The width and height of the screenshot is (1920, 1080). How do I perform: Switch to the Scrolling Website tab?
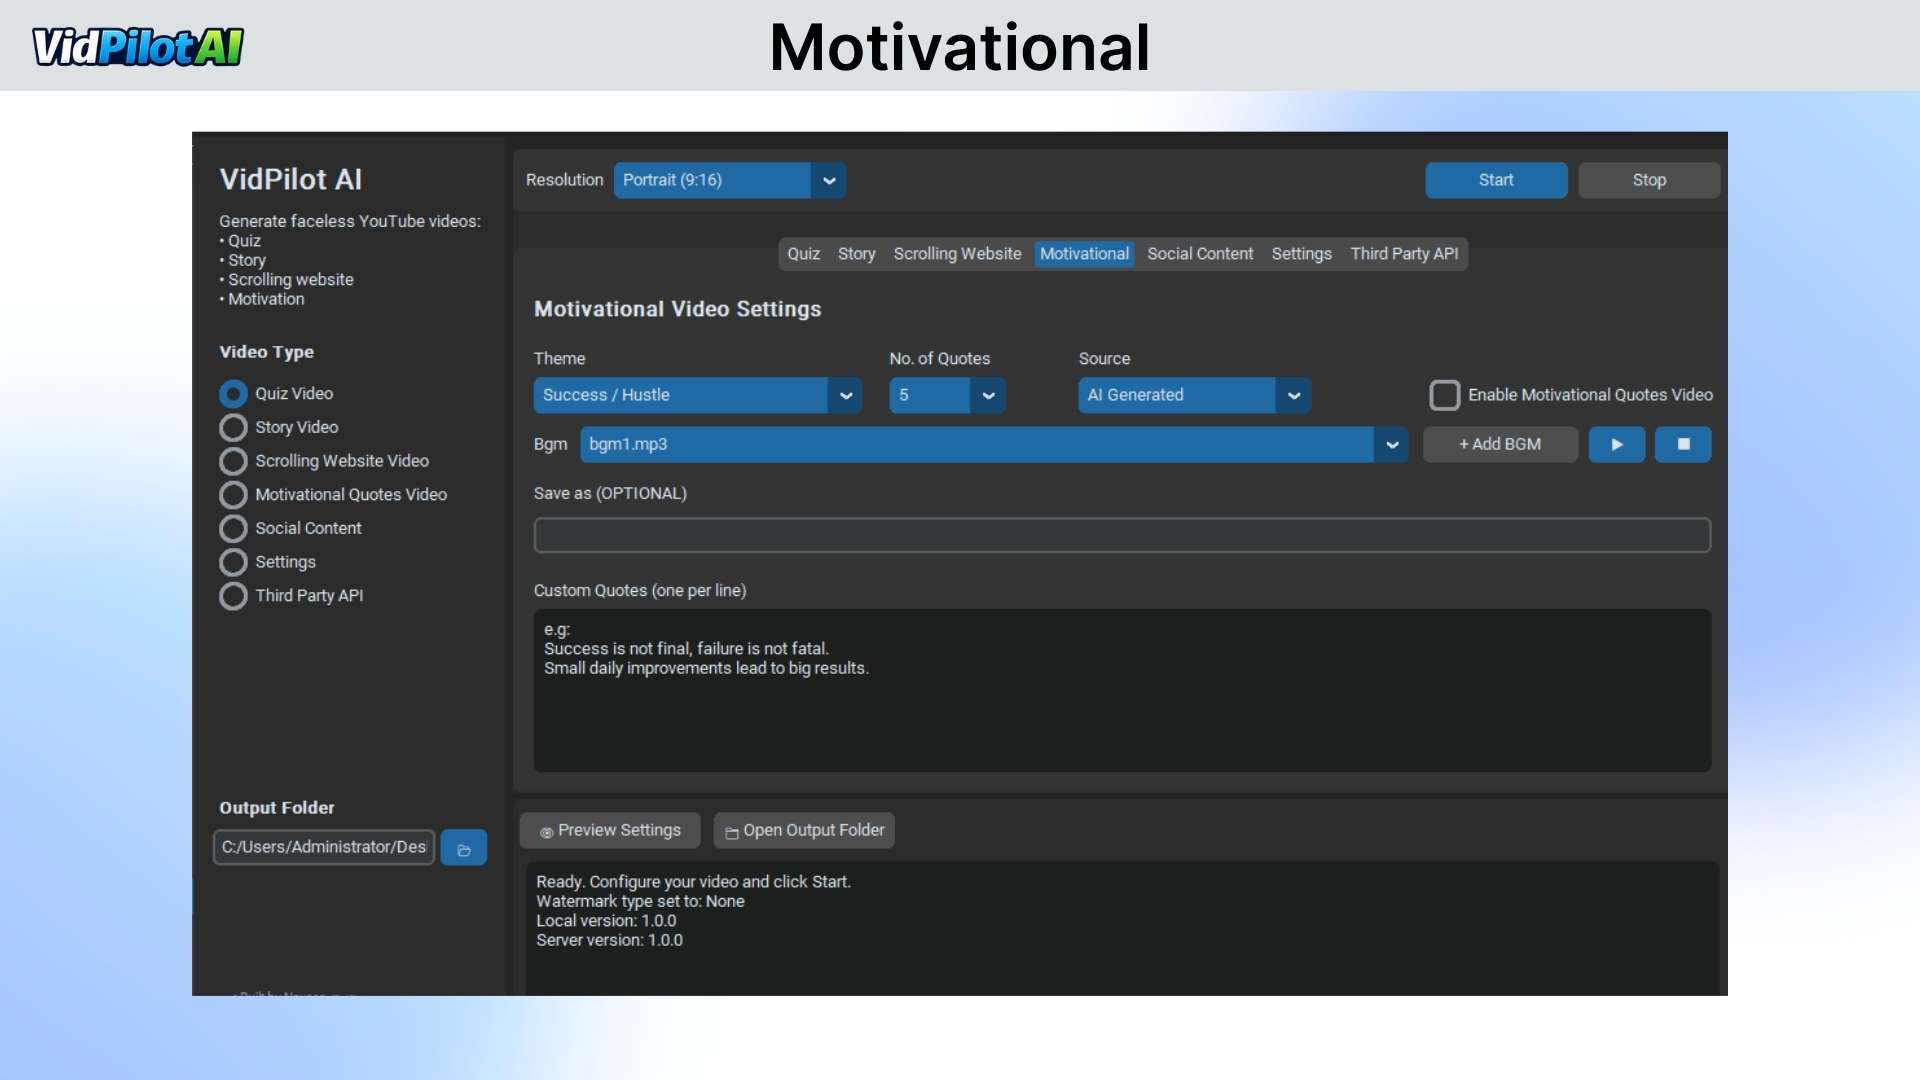point(956,253)
